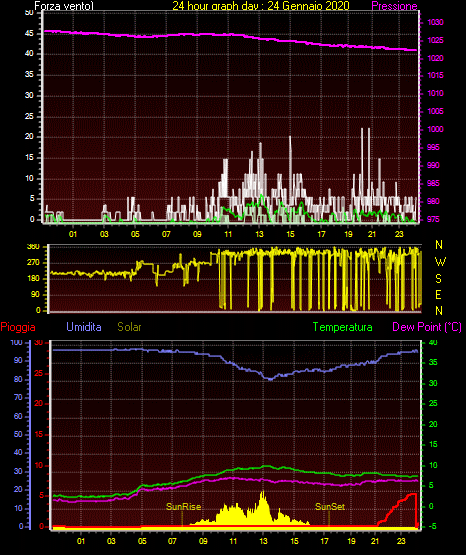466x555 pixels.
Task: Click the 1000 pressure axis value
Action: point(435,129)
